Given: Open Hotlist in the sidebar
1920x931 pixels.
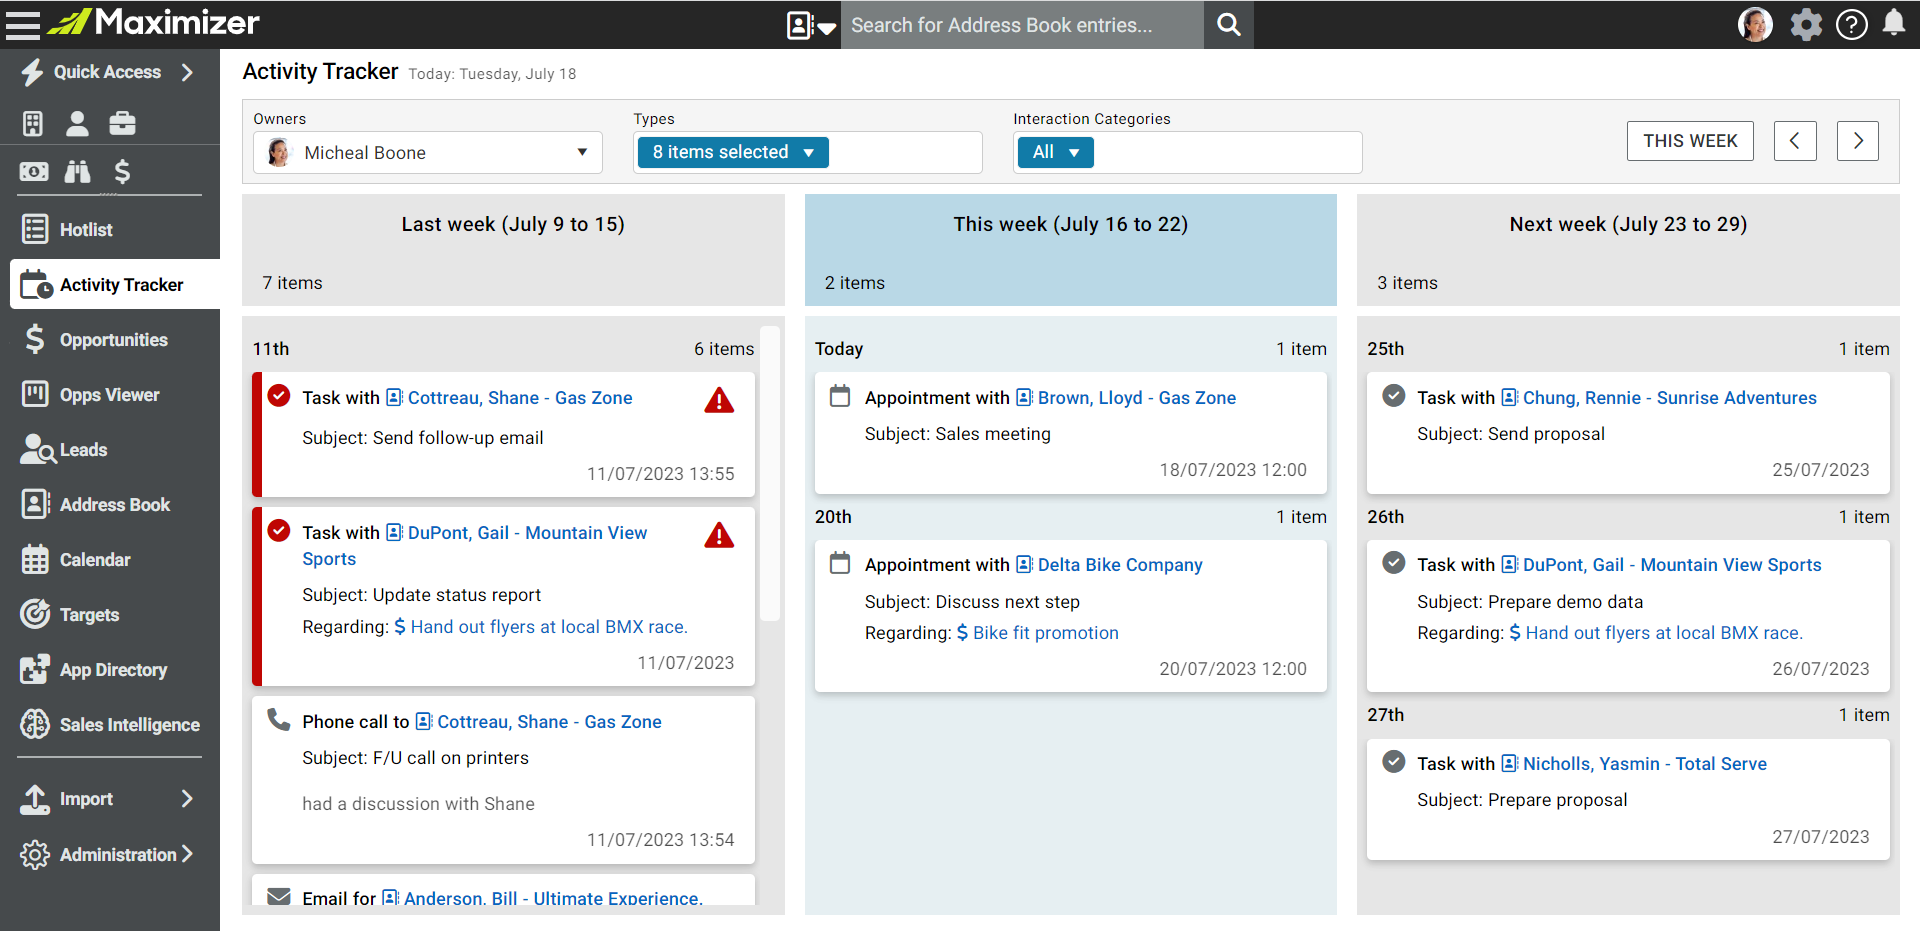Looking at the screenshot, I should coord(110,229).
